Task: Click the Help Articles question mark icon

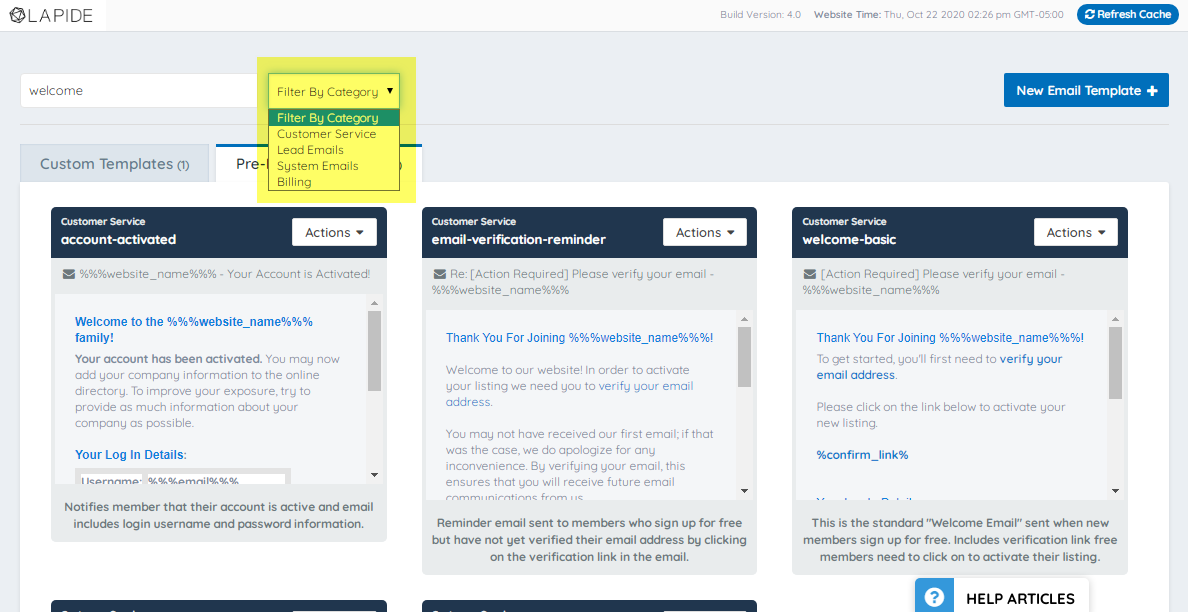Action: pos(934,598)
